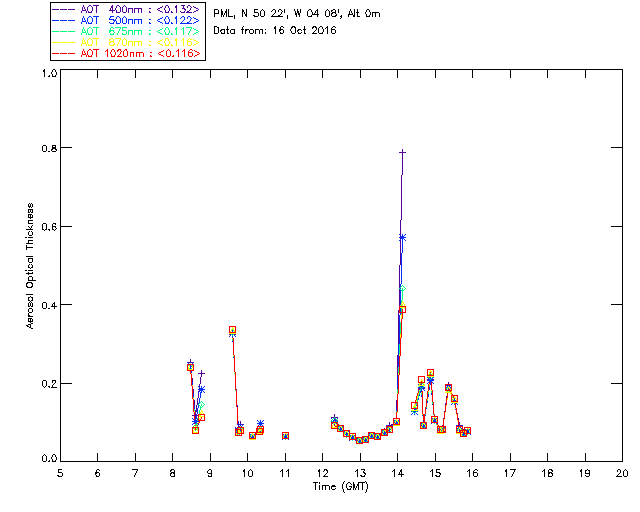The image size is (640, 512).
Task: Click the AOT 870nm yellow legend entry
Action: (127, 42)
